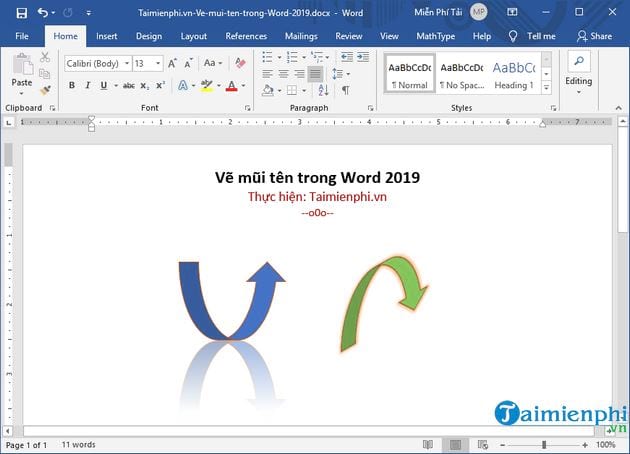Expand Paste options arrow
The image size is (630, 454).
22,94
